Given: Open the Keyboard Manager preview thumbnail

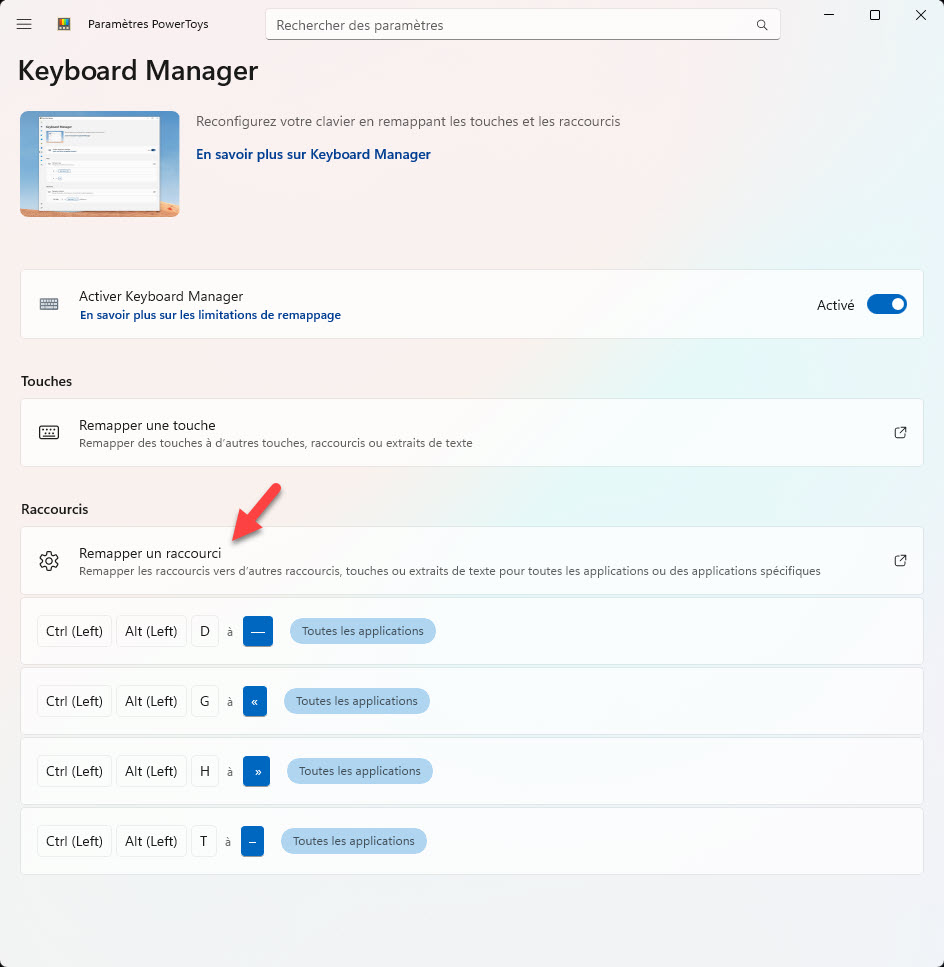Looking at the screenshot, I should click(x=100, y=164).
